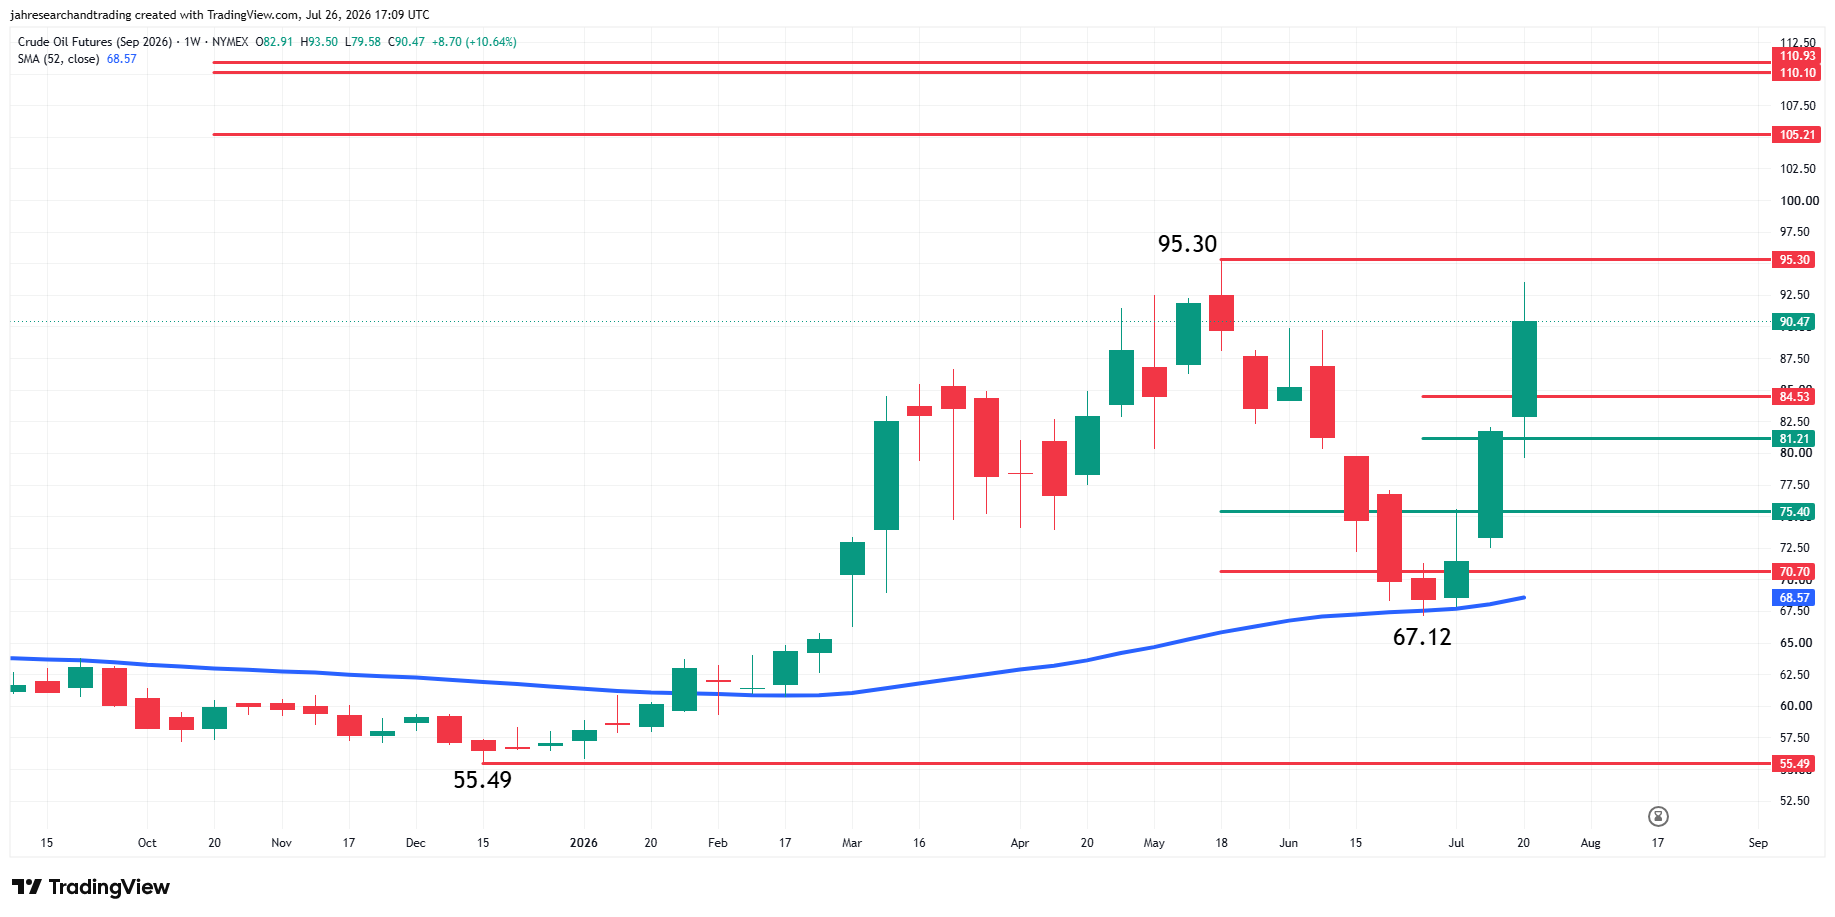Image resolution: width=1835 pixels, height=917 pixels.
Task: Click the SMA (52, close) indicator legend
Action: click(x=58, y=59)
